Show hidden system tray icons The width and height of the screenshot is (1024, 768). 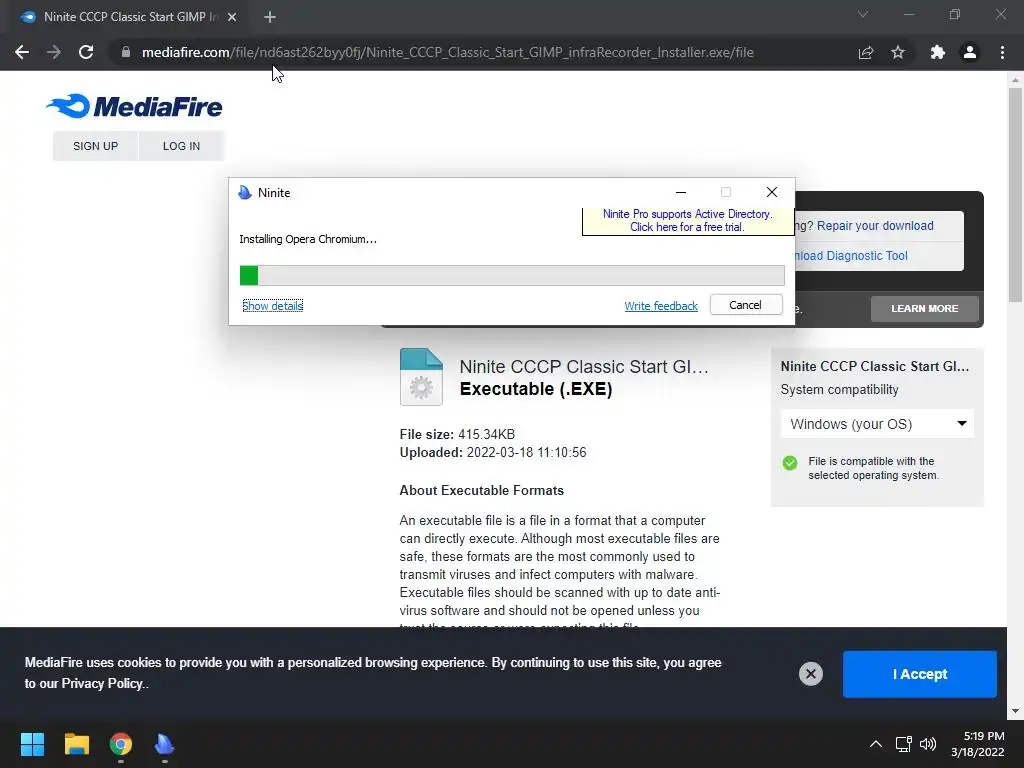pos(876,744)
